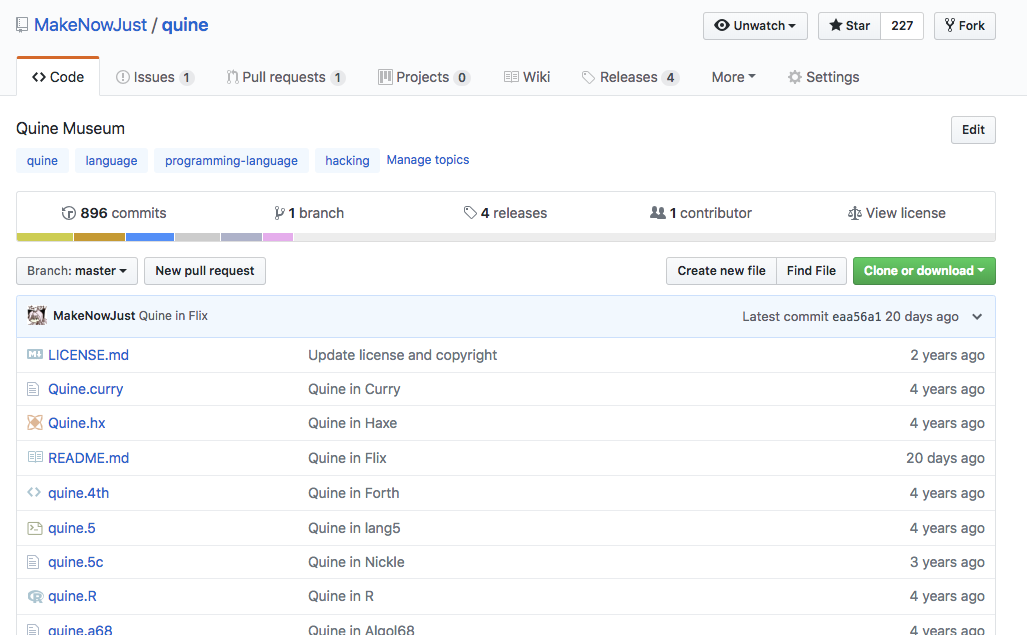Expand latest commit details chevron

tap(977, 317)
